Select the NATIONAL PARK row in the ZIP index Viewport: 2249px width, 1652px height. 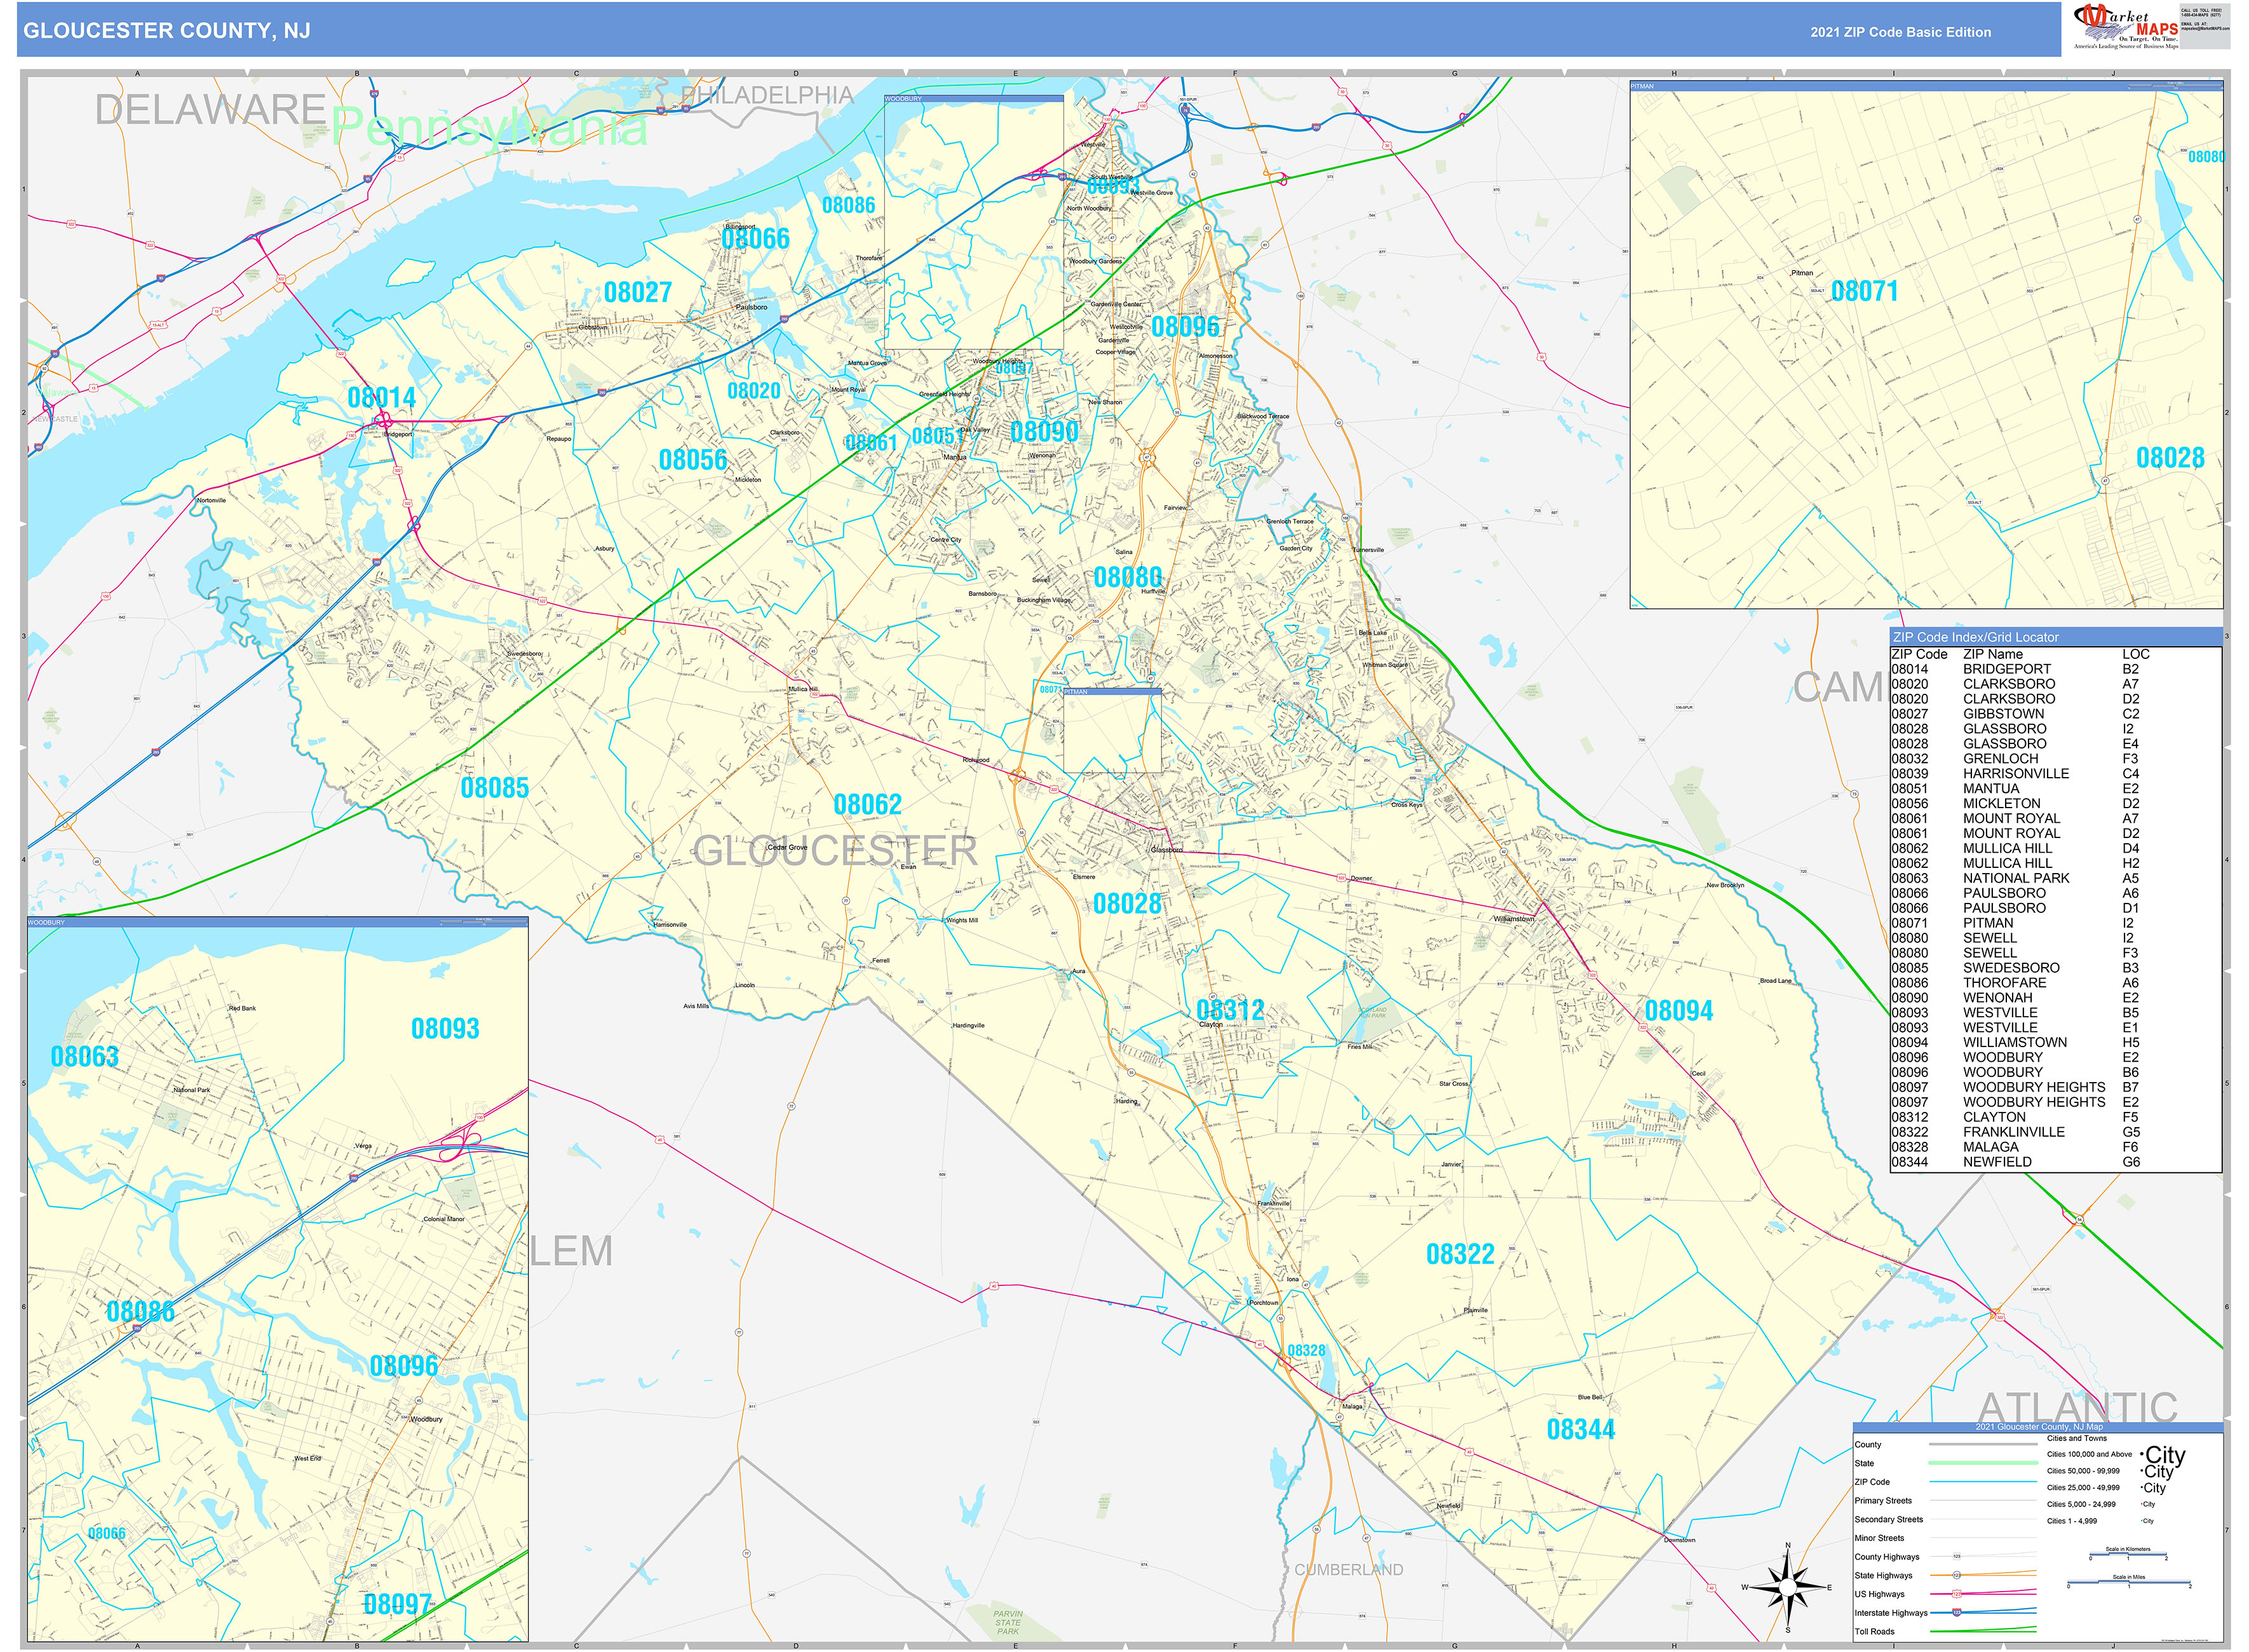point(2014,878)
